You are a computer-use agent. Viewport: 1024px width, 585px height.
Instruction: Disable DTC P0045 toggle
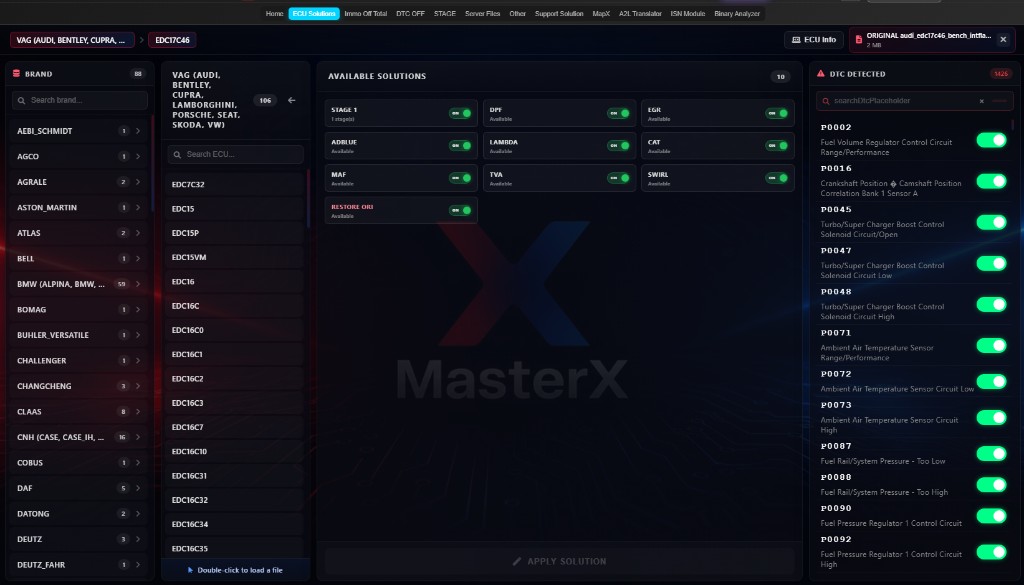pyautogui.click(x=991, y=222)
